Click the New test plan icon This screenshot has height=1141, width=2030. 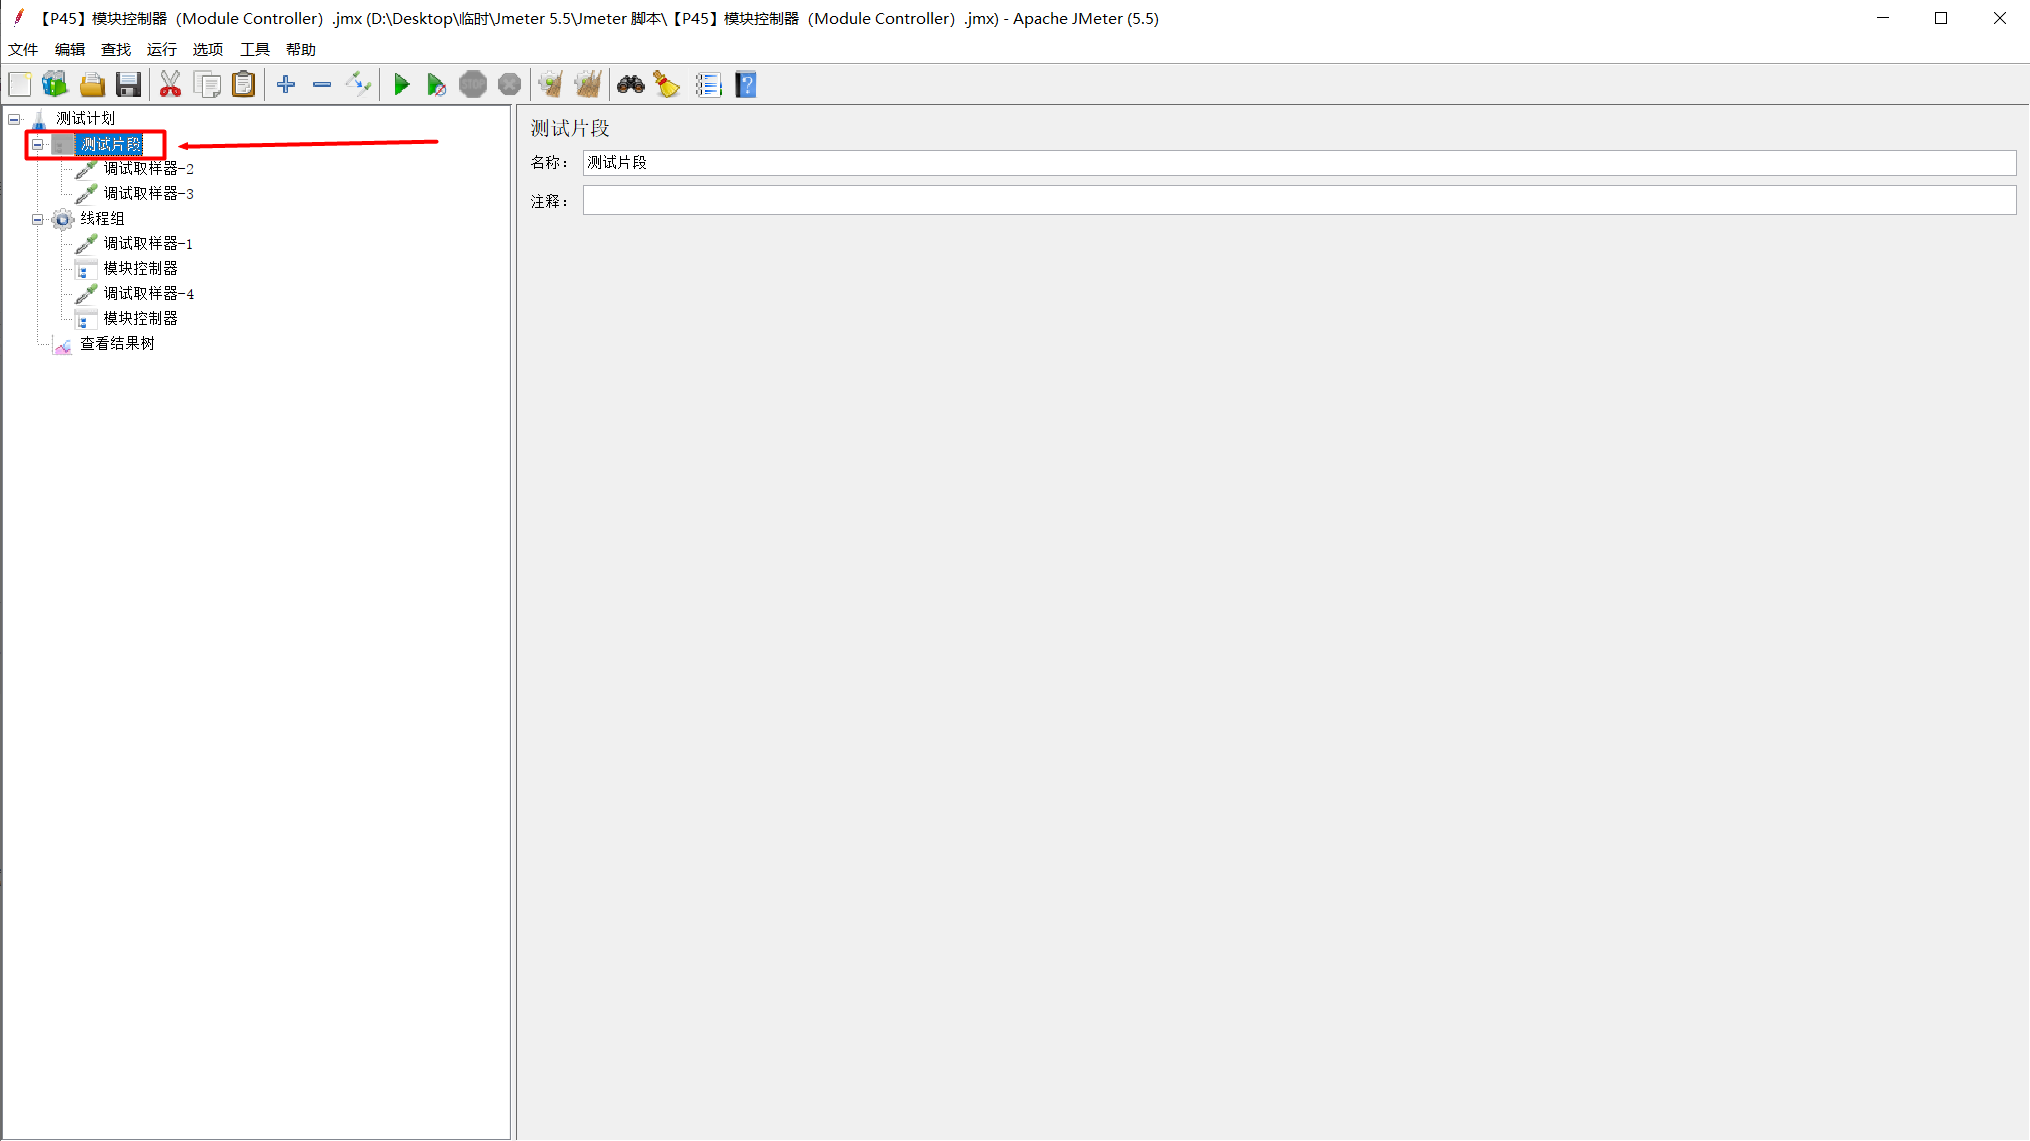[20, 85]
